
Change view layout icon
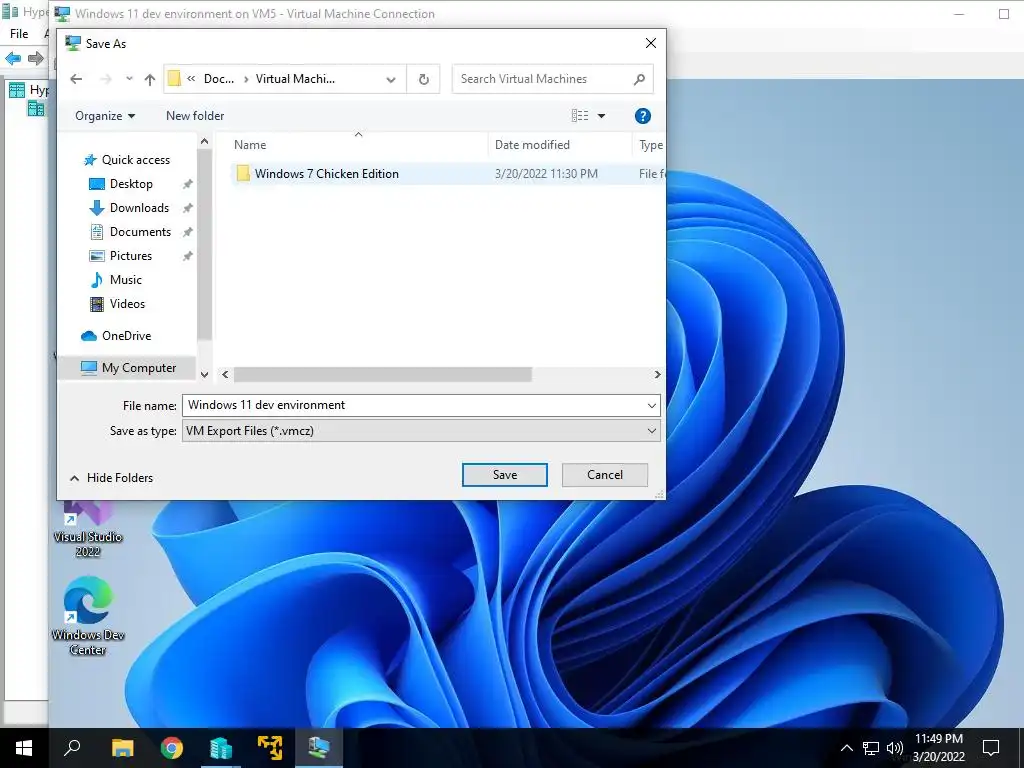pyautogui.click(x=580, y=116)
